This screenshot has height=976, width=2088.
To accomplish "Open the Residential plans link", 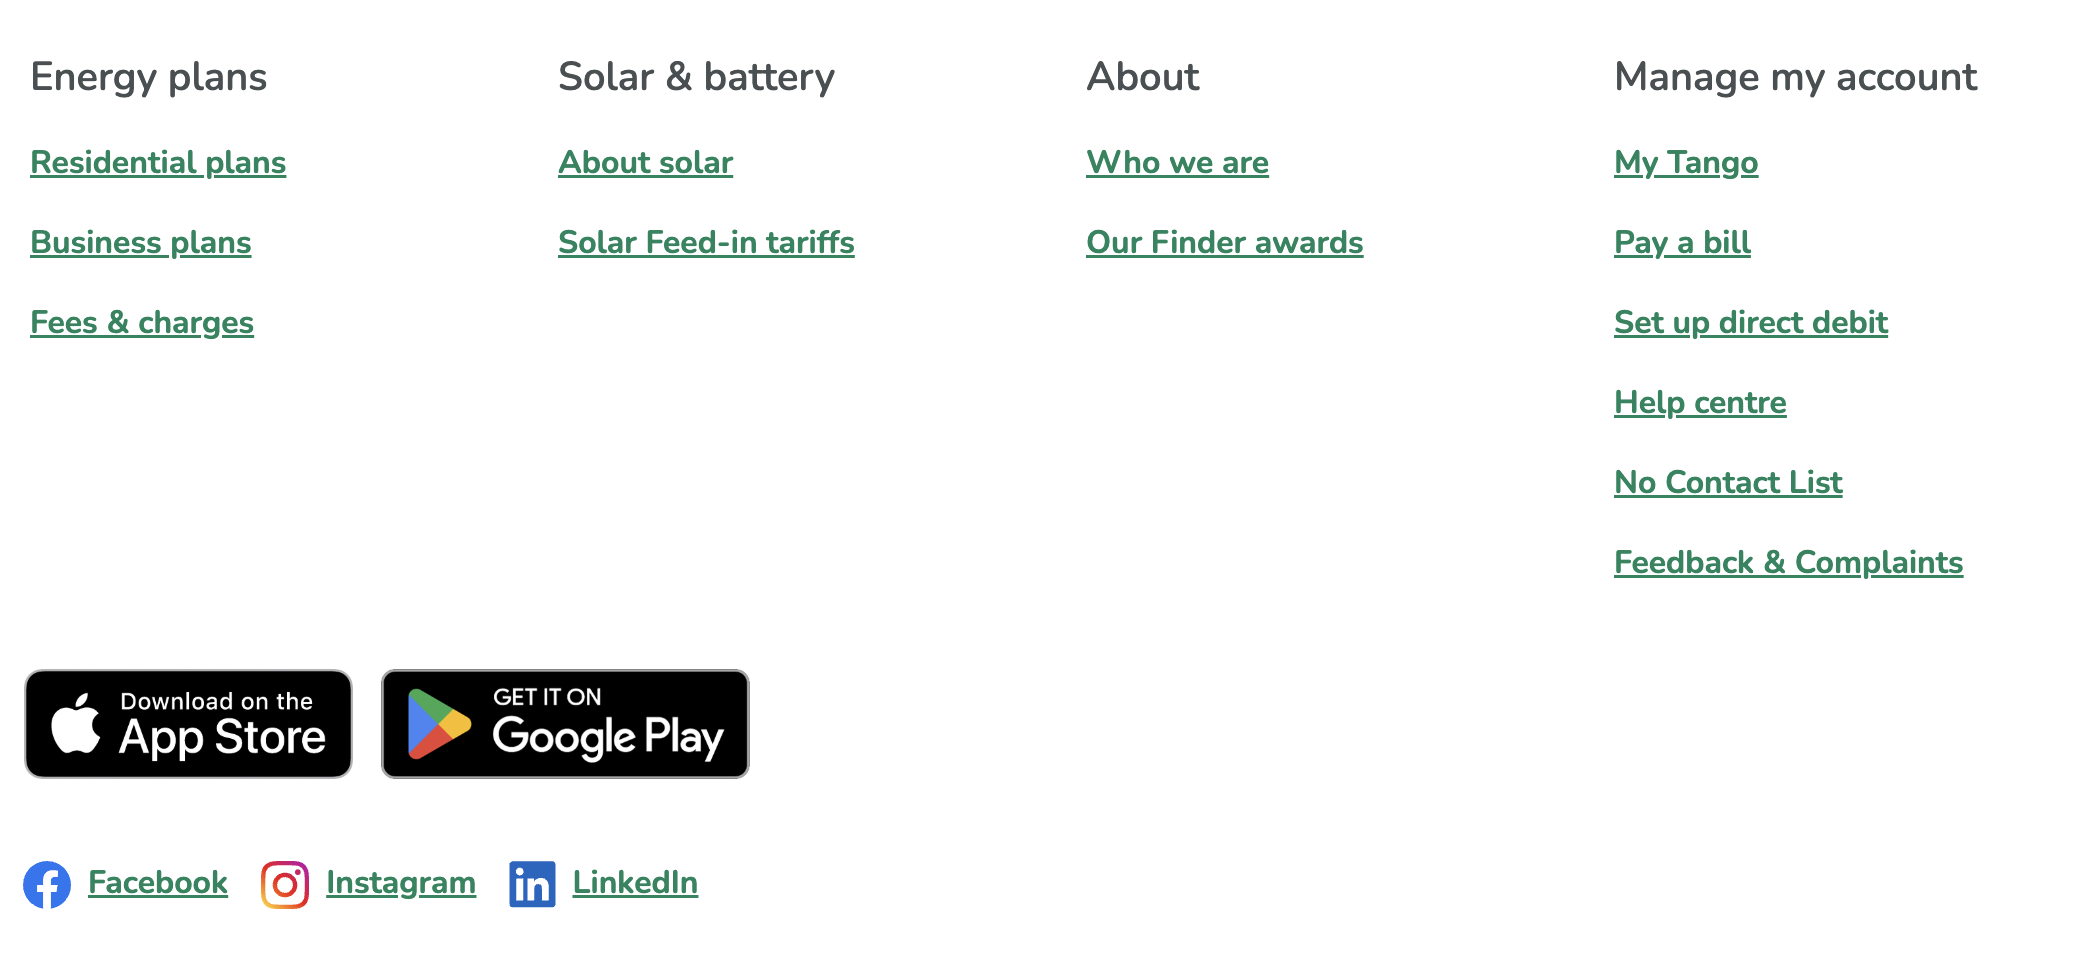I will click(158, 163).
